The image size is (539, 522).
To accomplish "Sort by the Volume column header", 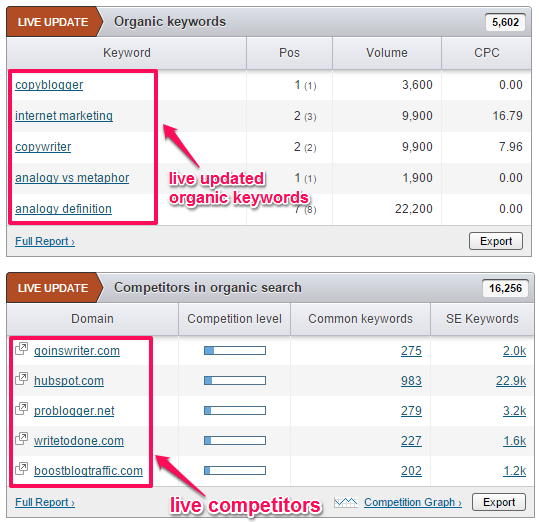I will point(387,53).
